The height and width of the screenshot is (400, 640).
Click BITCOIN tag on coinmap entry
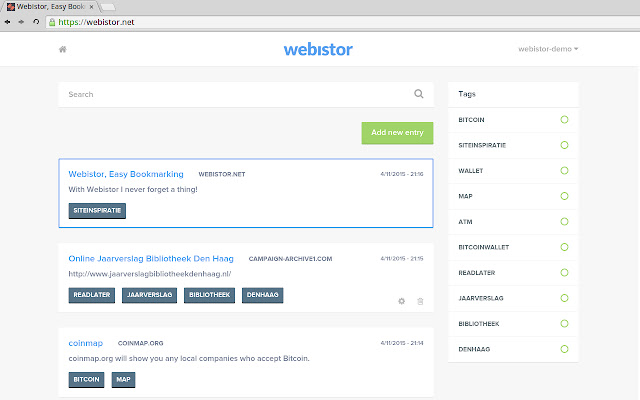pyautogui.click(x=87, y=380)
